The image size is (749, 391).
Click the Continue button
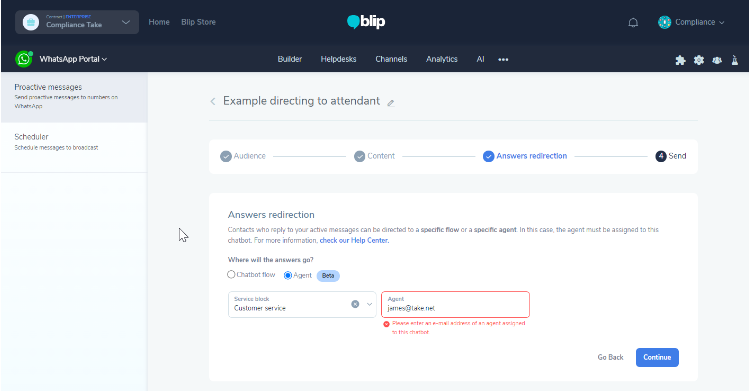click(657, 358)
